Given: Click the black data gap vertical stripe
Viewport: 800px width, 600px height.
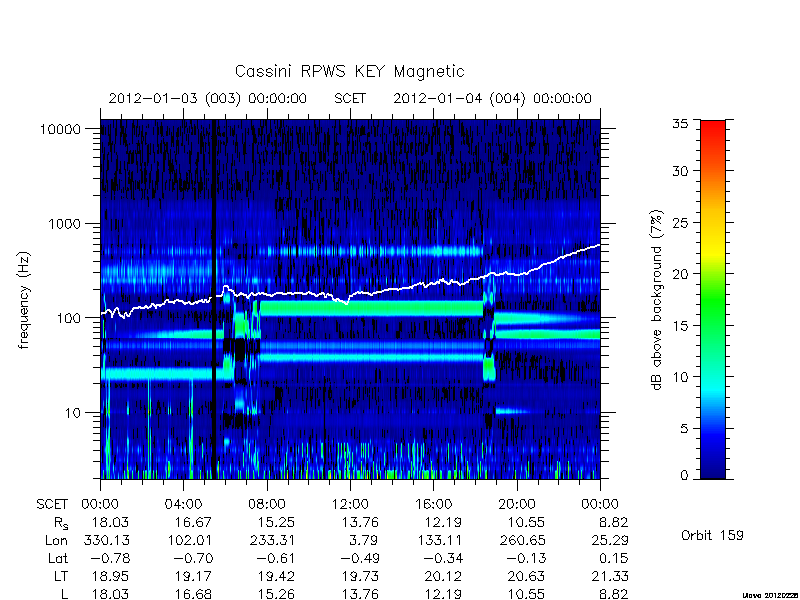Looking at the screenshot, I should click(x=214, y=299).
